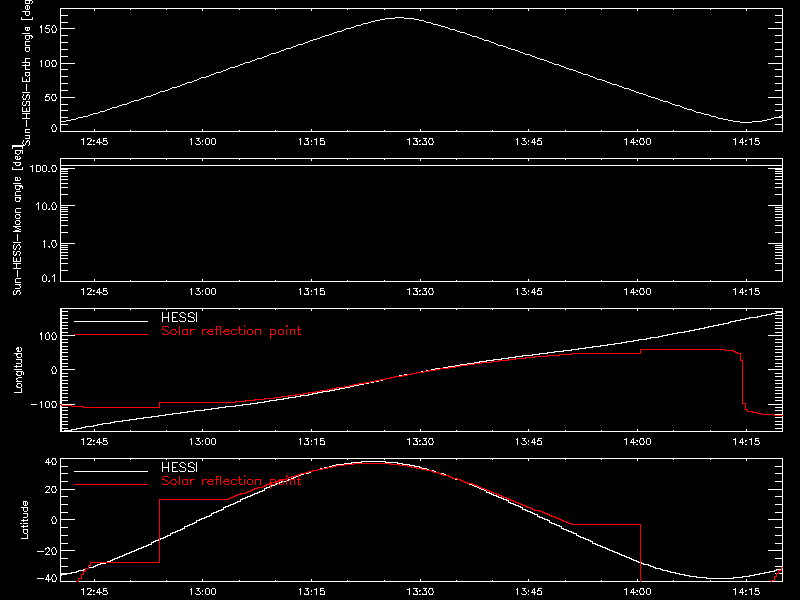
Task: Click Solar reflection point legend in Latitude plot
Action: pos(231,481)
